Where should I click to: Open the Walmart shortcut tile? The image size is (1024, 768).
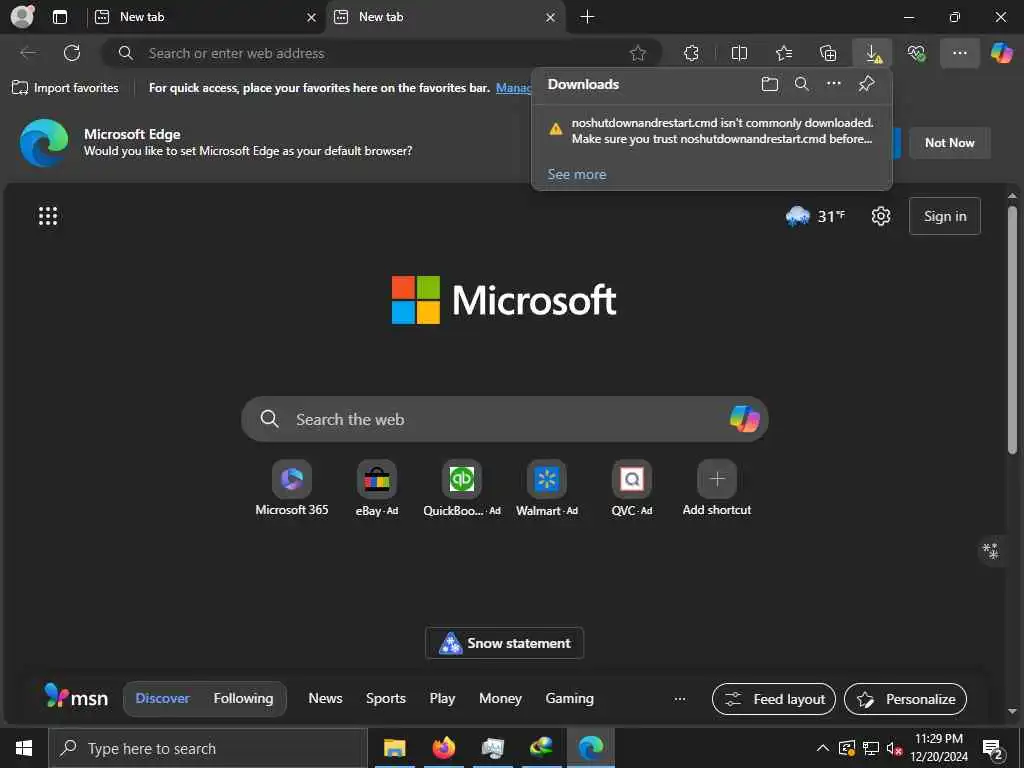(x=547, y=488)
